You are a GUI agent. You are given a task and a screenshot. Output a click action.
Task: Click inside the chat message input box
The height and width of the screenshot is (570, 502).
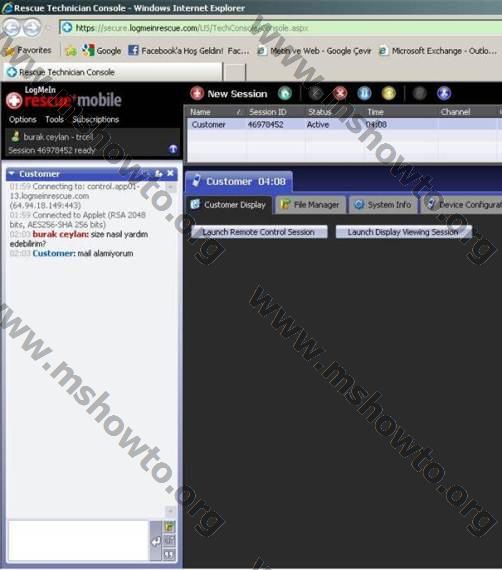click(79, 541)
